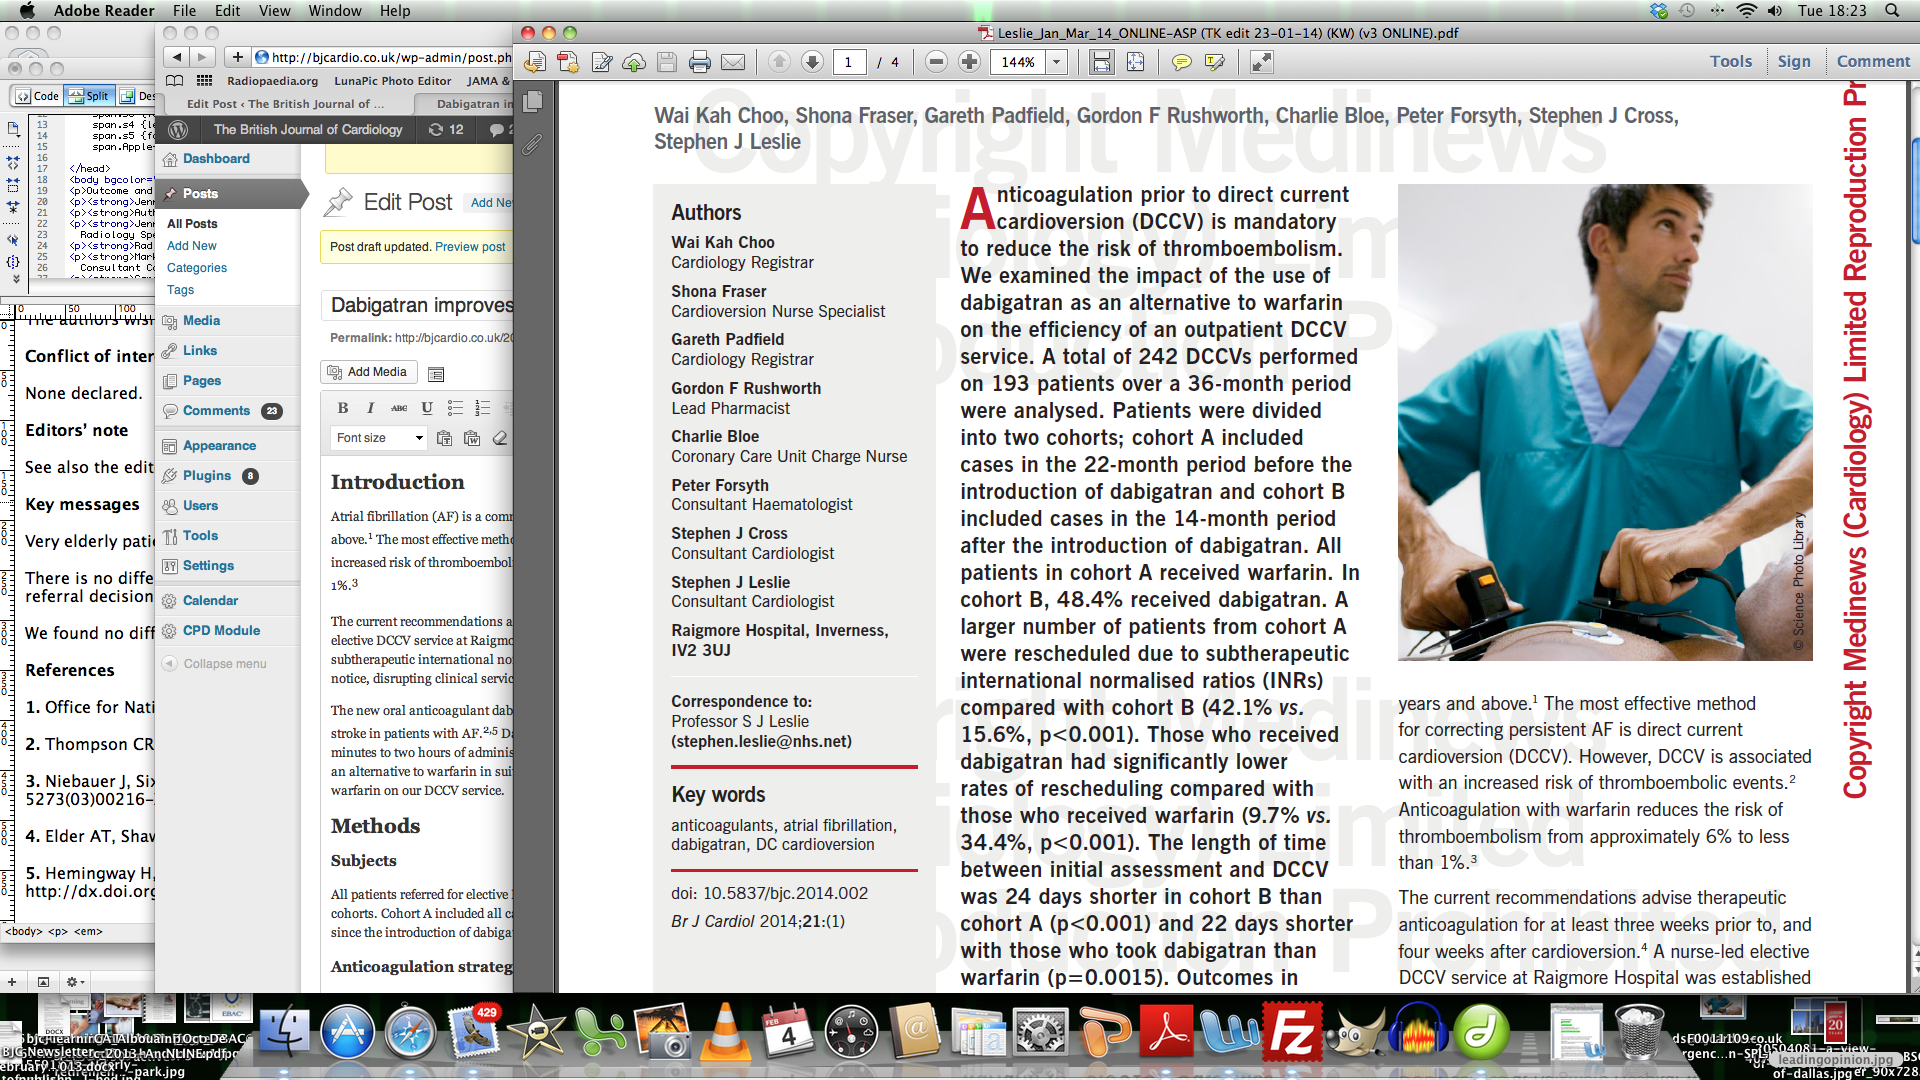
Task: Open the attachments paperclip panel
Action: [x=532, y=145]
